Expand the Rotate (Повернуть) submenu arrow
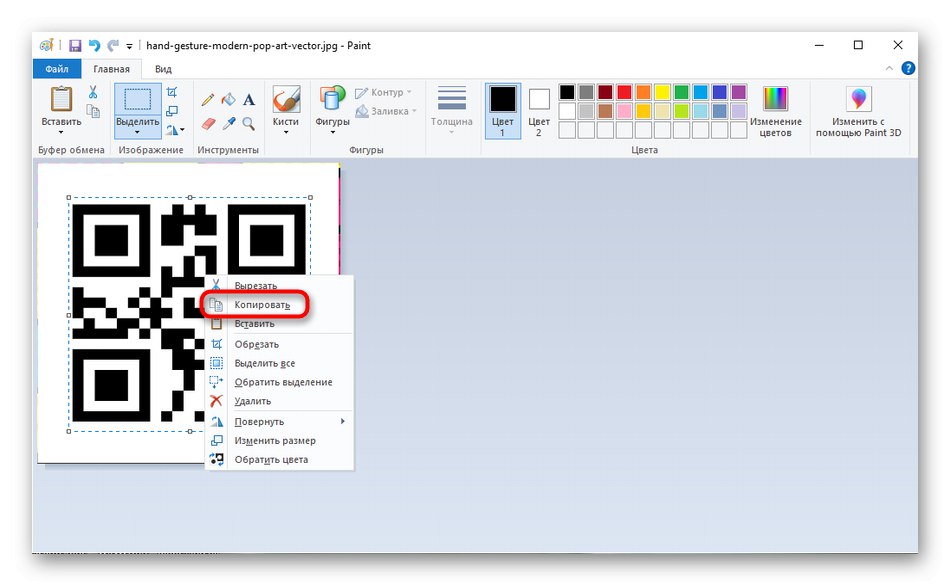The height and width of the screenshot is (586, 950). 343,421
